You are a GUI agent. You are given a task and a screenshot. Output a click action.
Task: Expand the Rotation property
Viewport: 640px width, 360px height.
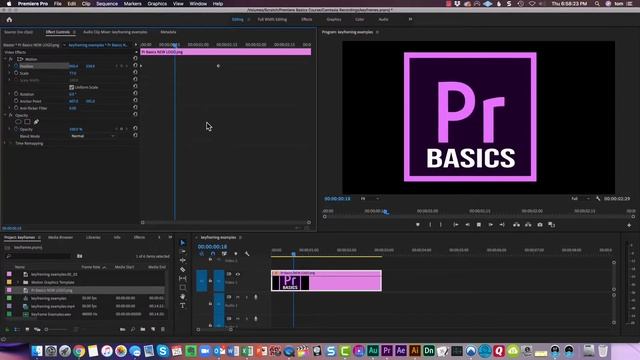coord(9,94)
